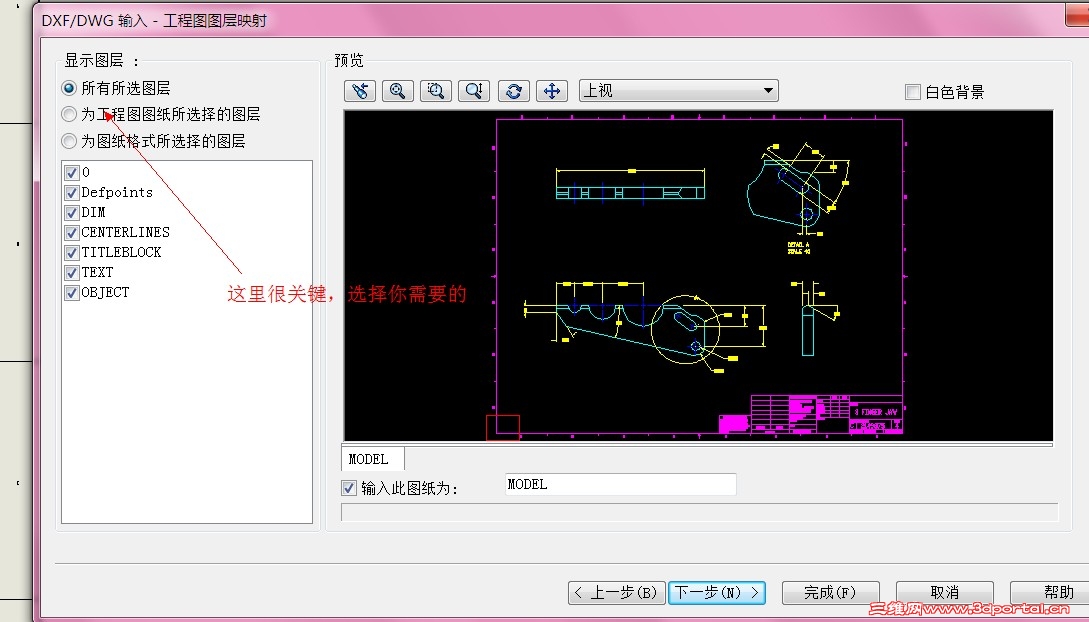Switch to the MODEL sheet tab
1089x622 pixels.
[373, 459]
